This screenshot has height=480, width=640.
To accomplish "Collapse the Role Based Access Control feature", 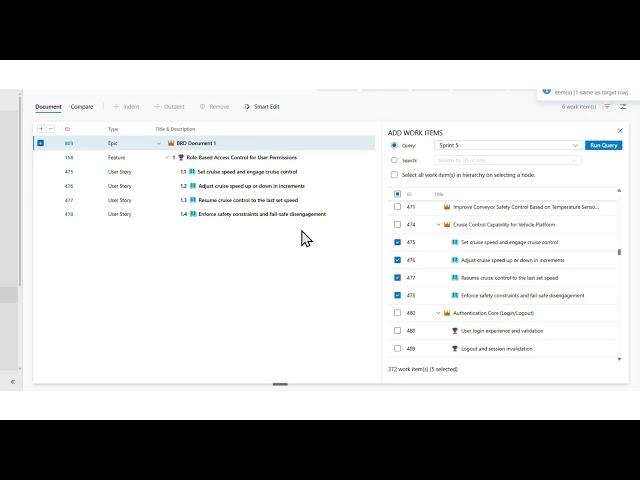I will click(x=167, y=158).
